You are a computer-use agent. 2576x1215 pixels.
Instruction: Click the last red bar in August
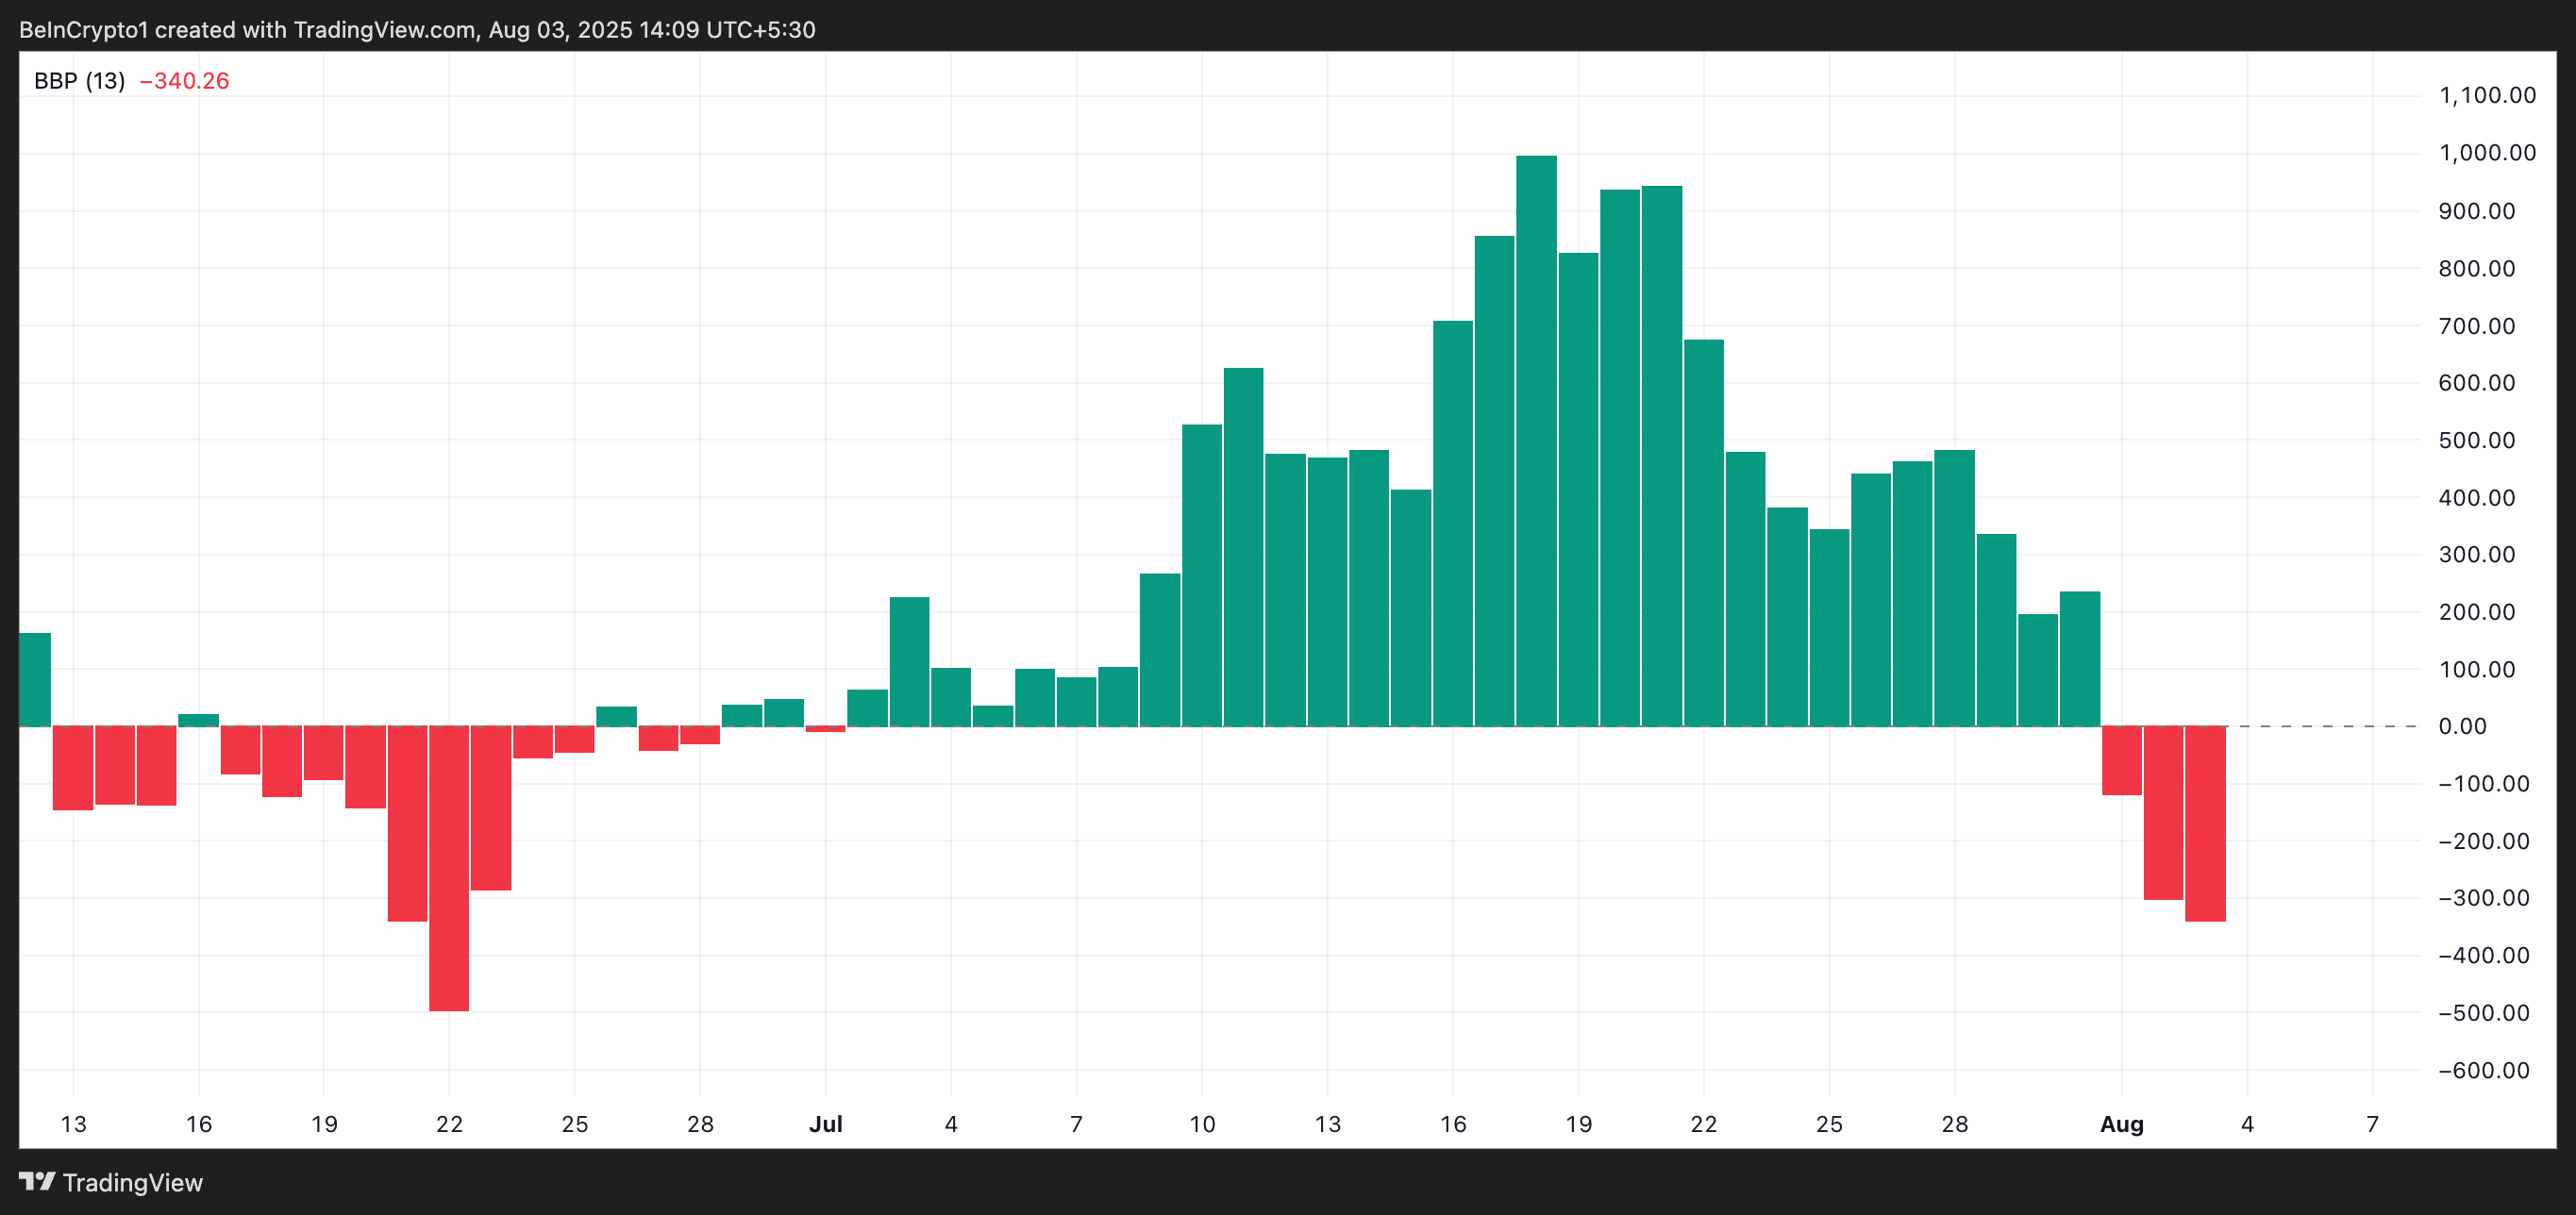[2205, 823]
